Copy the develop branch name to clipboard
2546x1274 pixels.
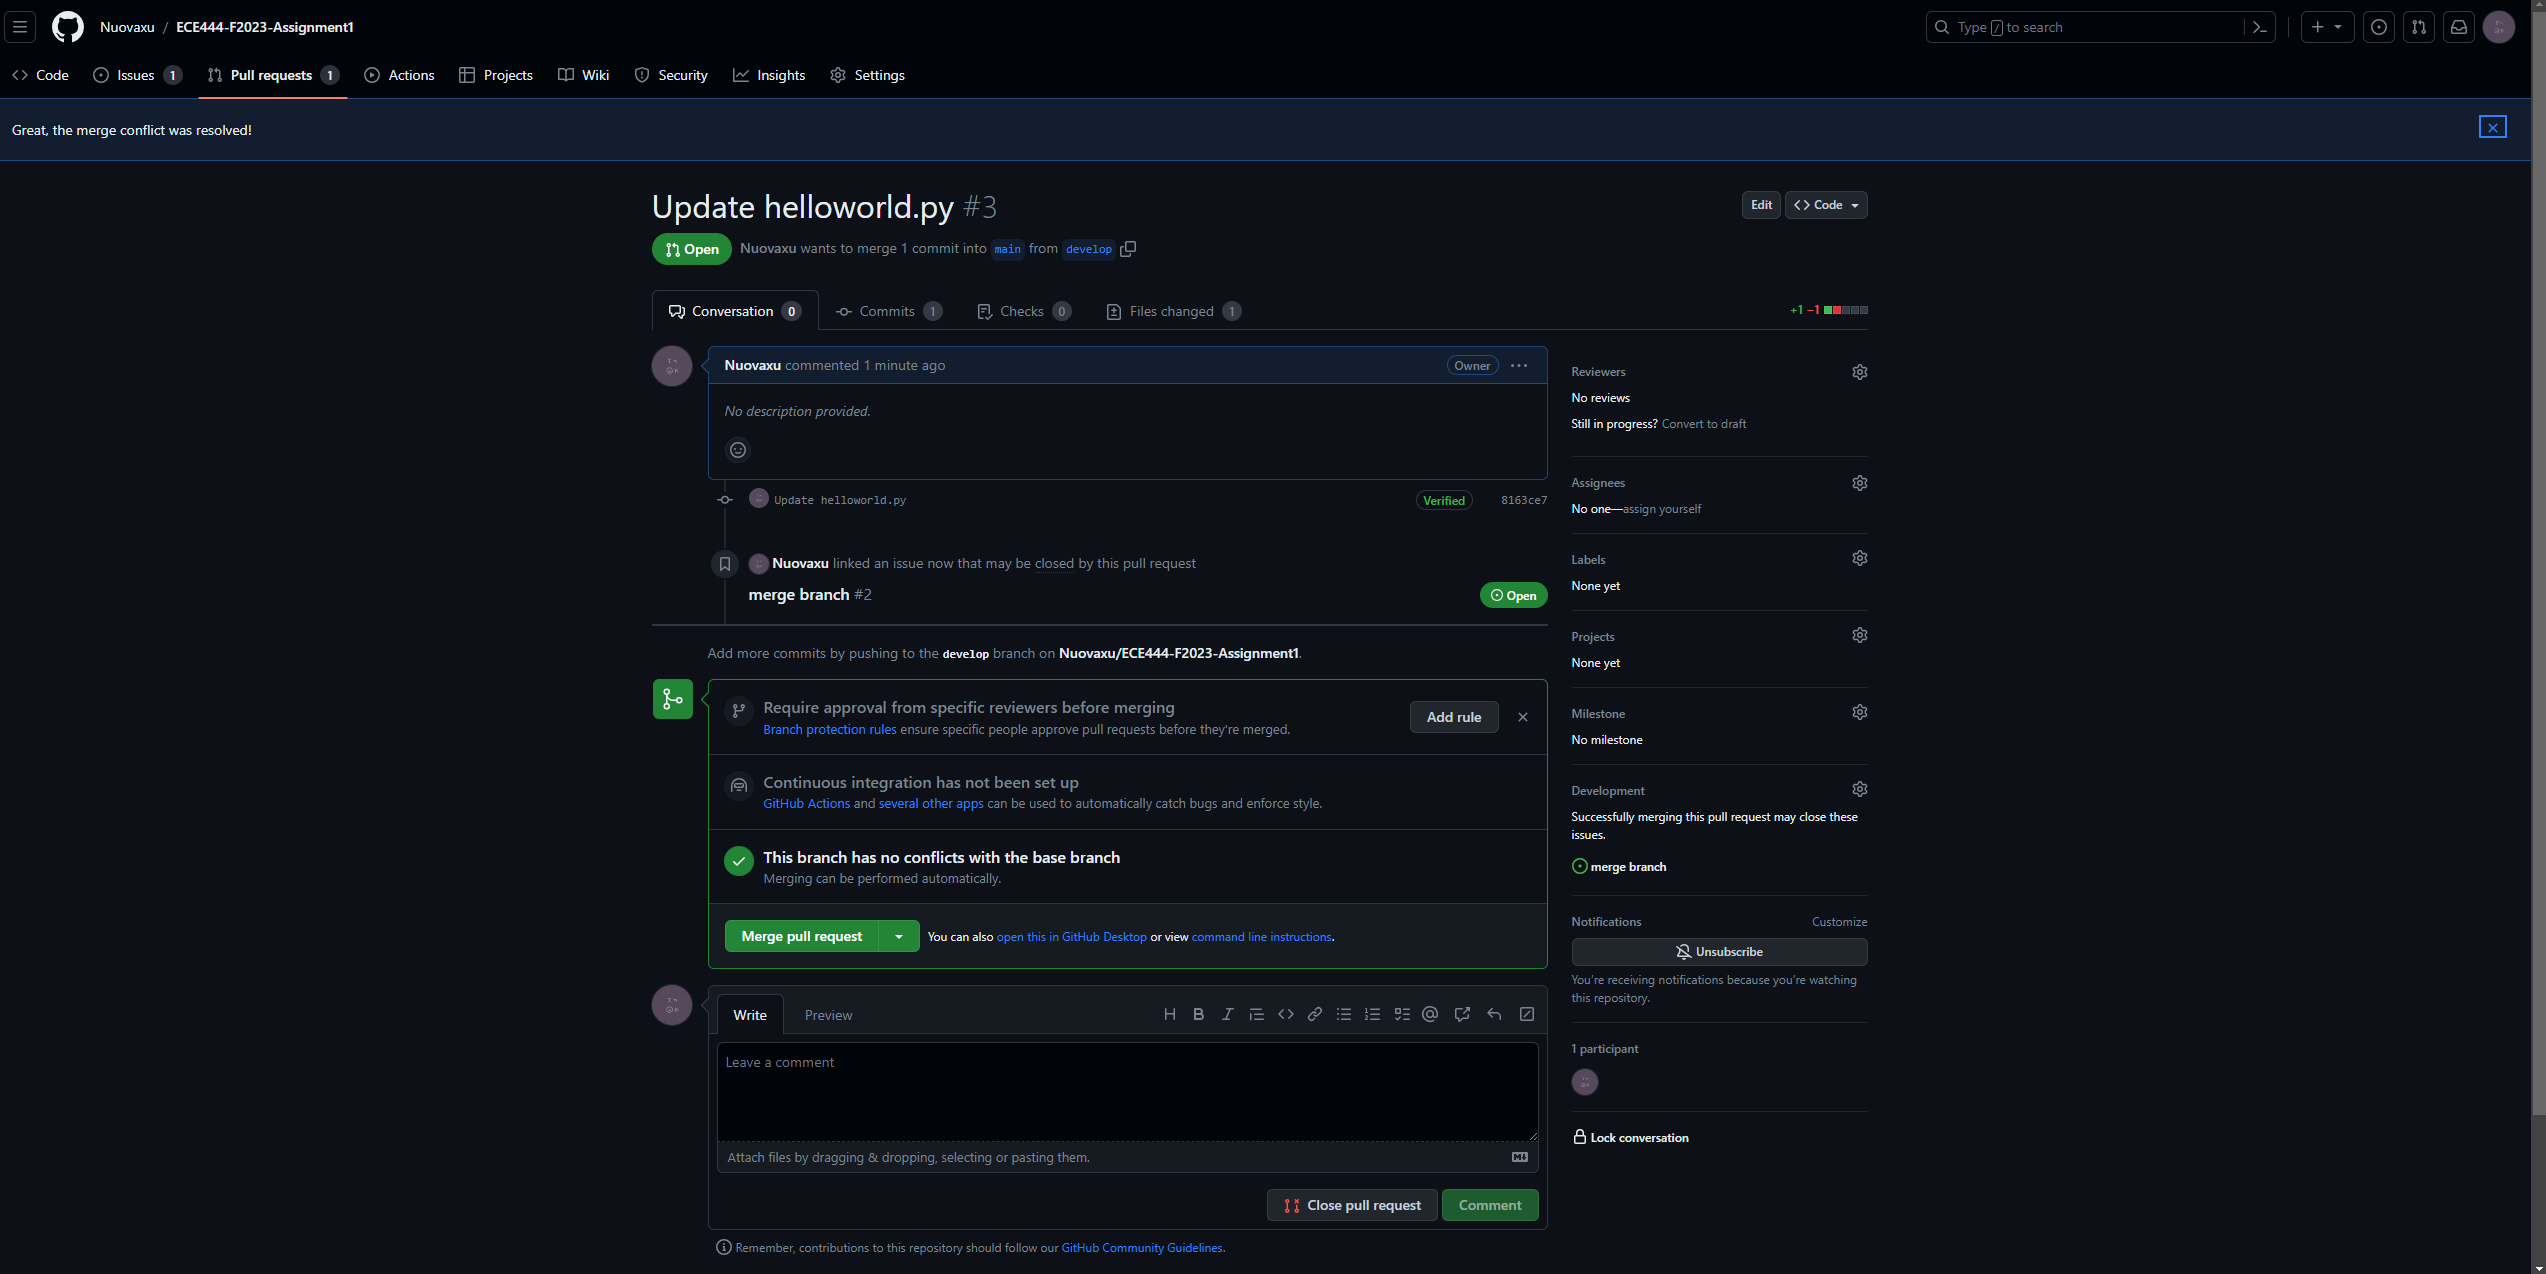[1128, 249]
